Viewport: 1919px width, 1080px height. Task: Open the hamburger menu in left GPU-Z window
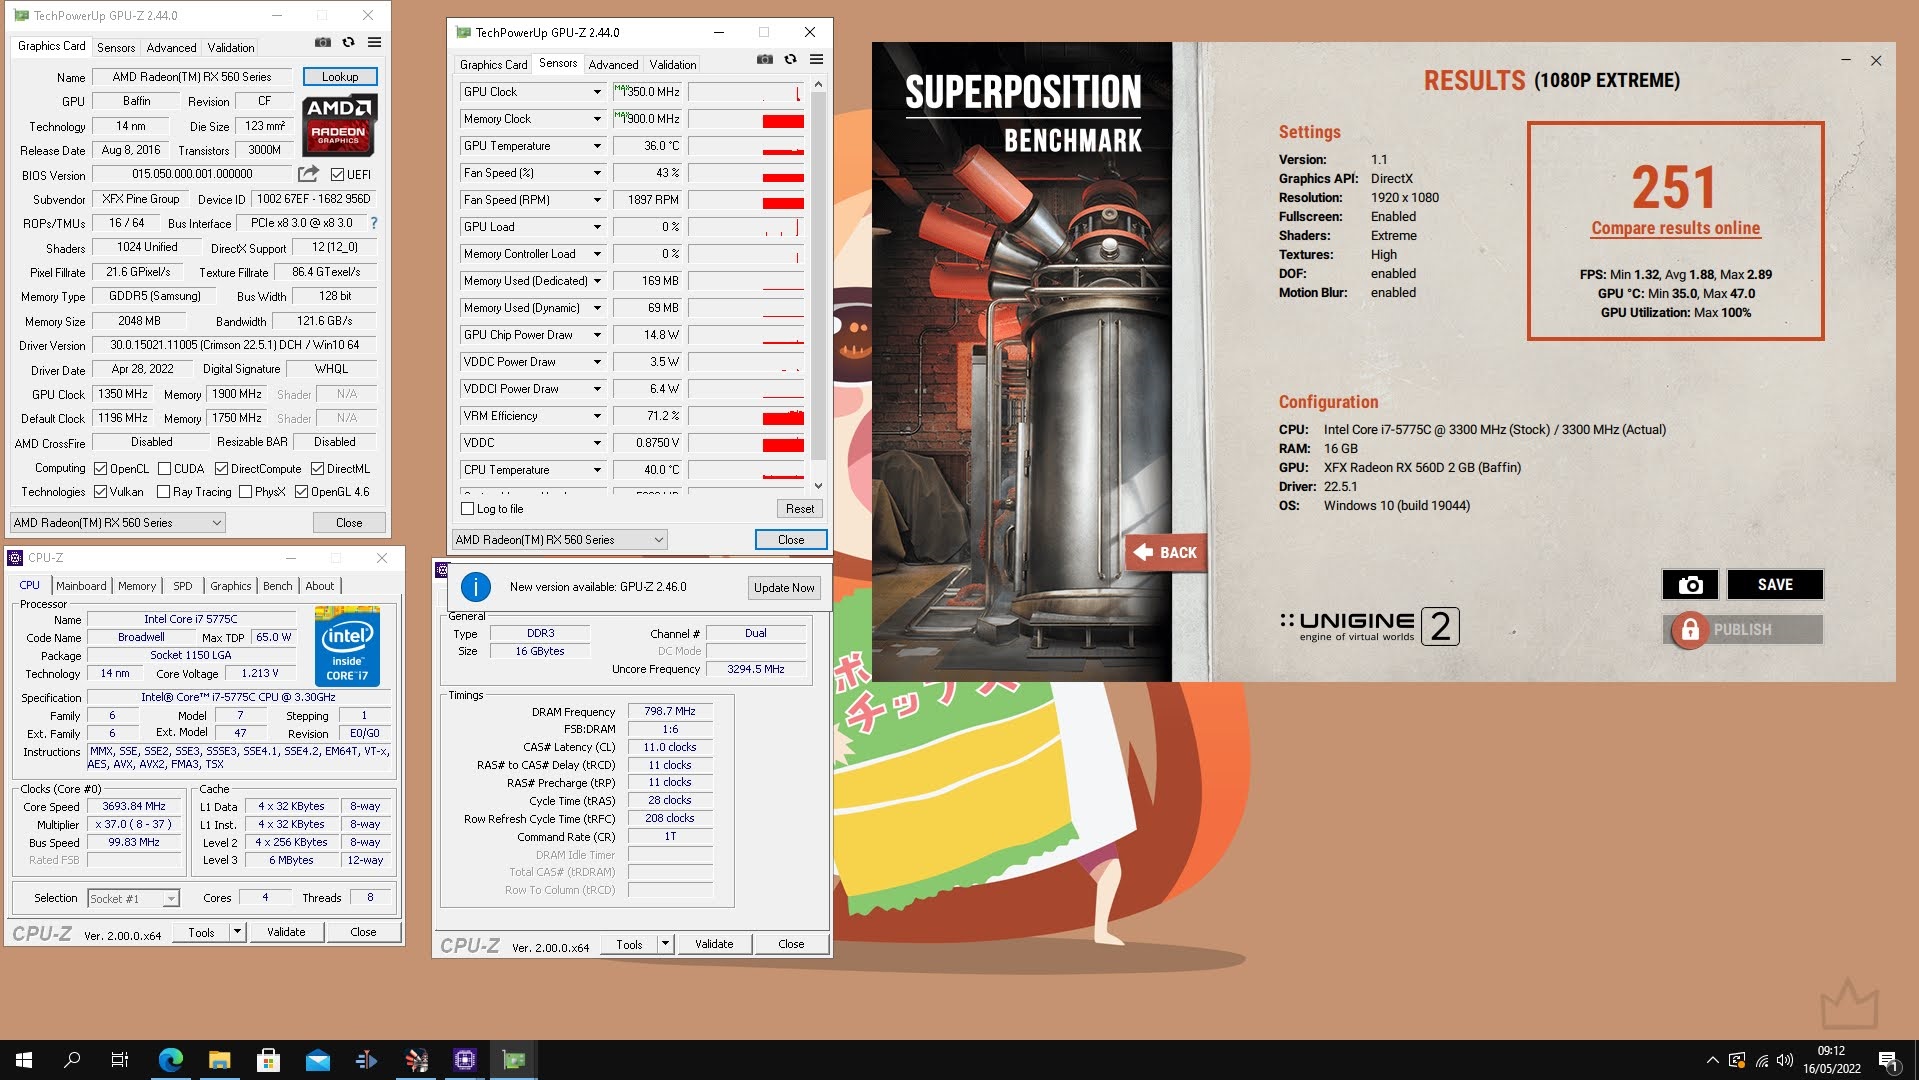[374, 42]
